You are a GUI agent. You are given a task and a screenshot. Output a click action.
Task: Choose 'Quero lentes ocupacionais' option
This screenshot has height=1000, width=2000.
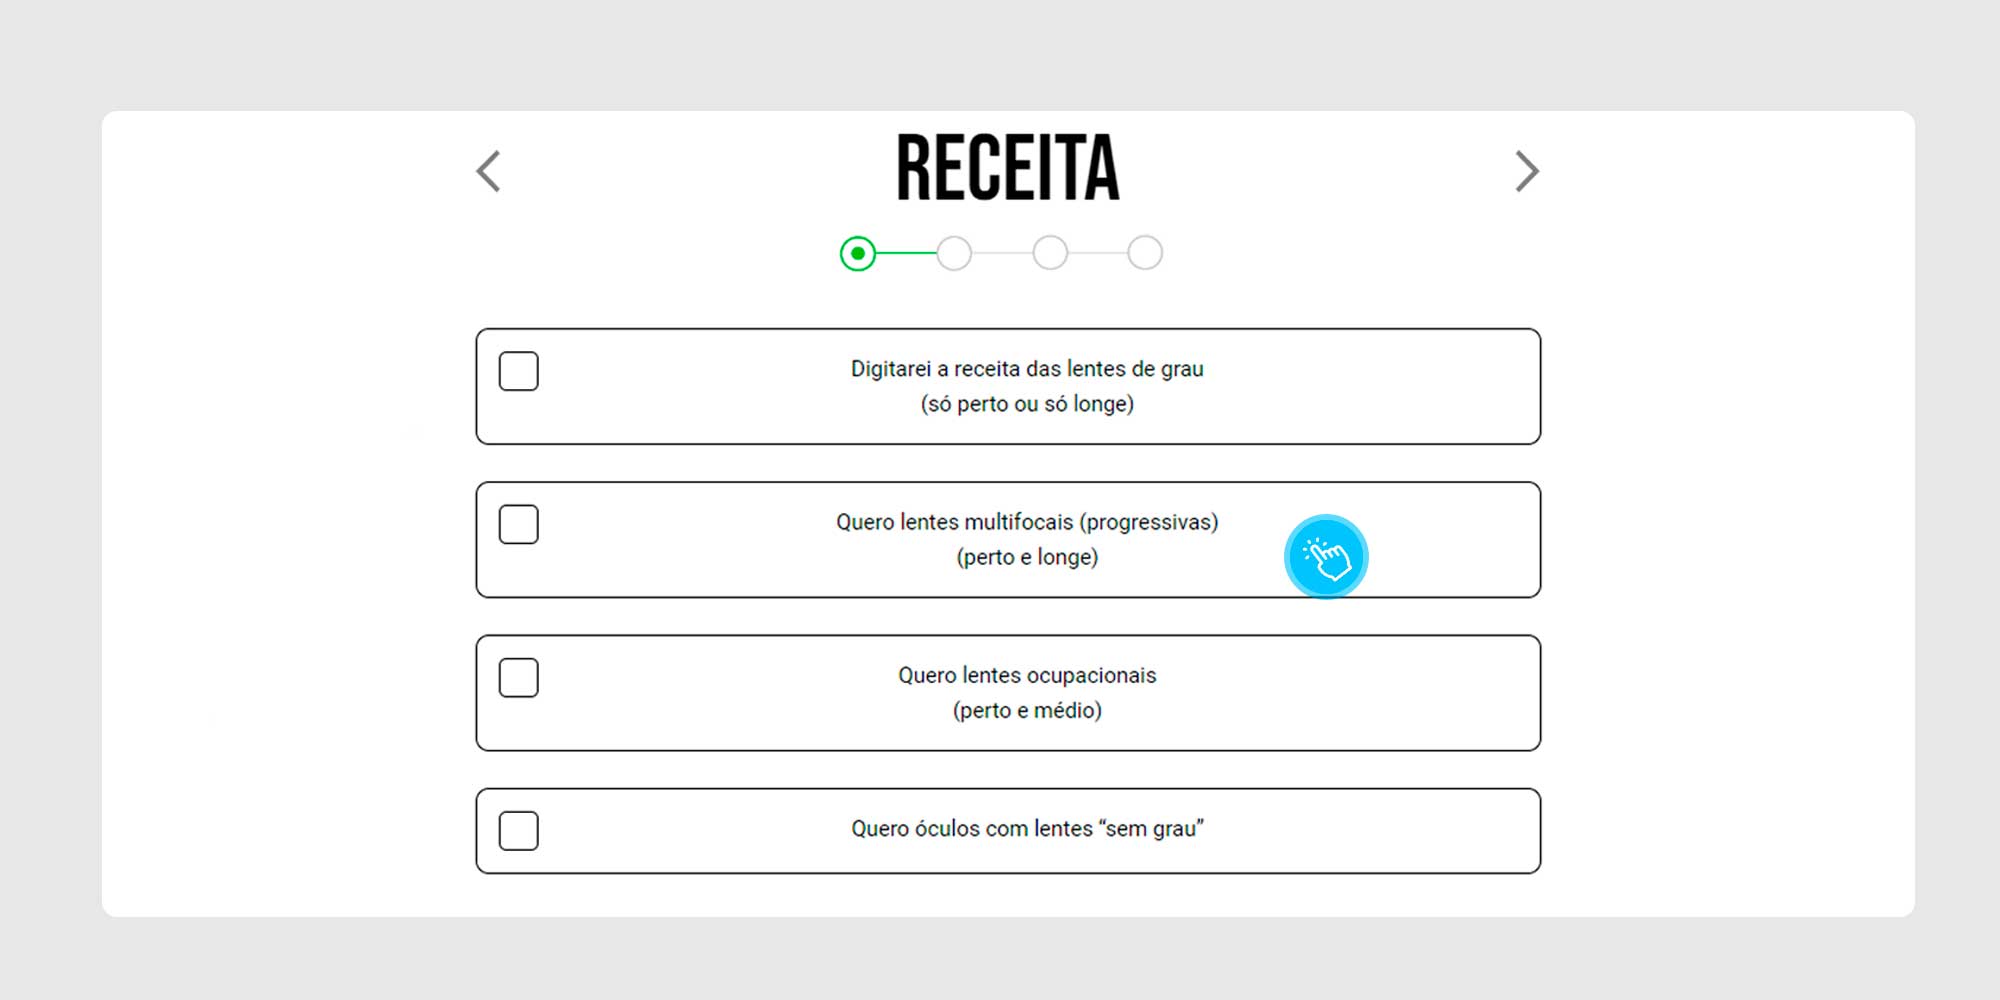1008,693
